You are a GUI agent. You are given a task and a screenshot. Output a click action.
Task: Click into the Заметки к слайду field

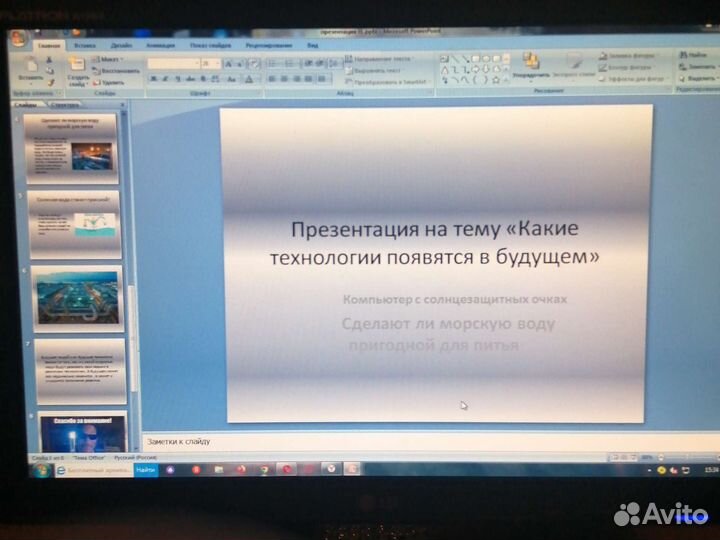pos(431,442)
